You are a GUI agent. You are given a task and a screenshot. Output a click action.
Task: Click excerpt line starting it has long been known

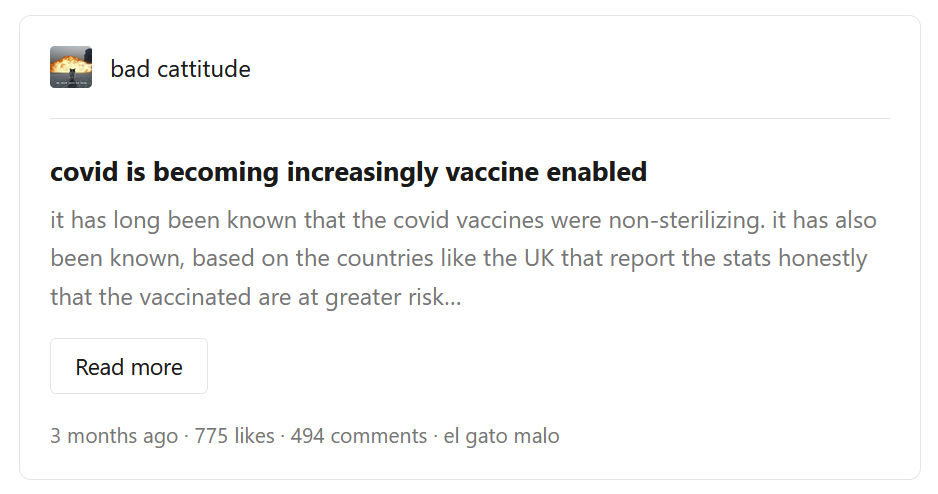(x=463, y=220)
